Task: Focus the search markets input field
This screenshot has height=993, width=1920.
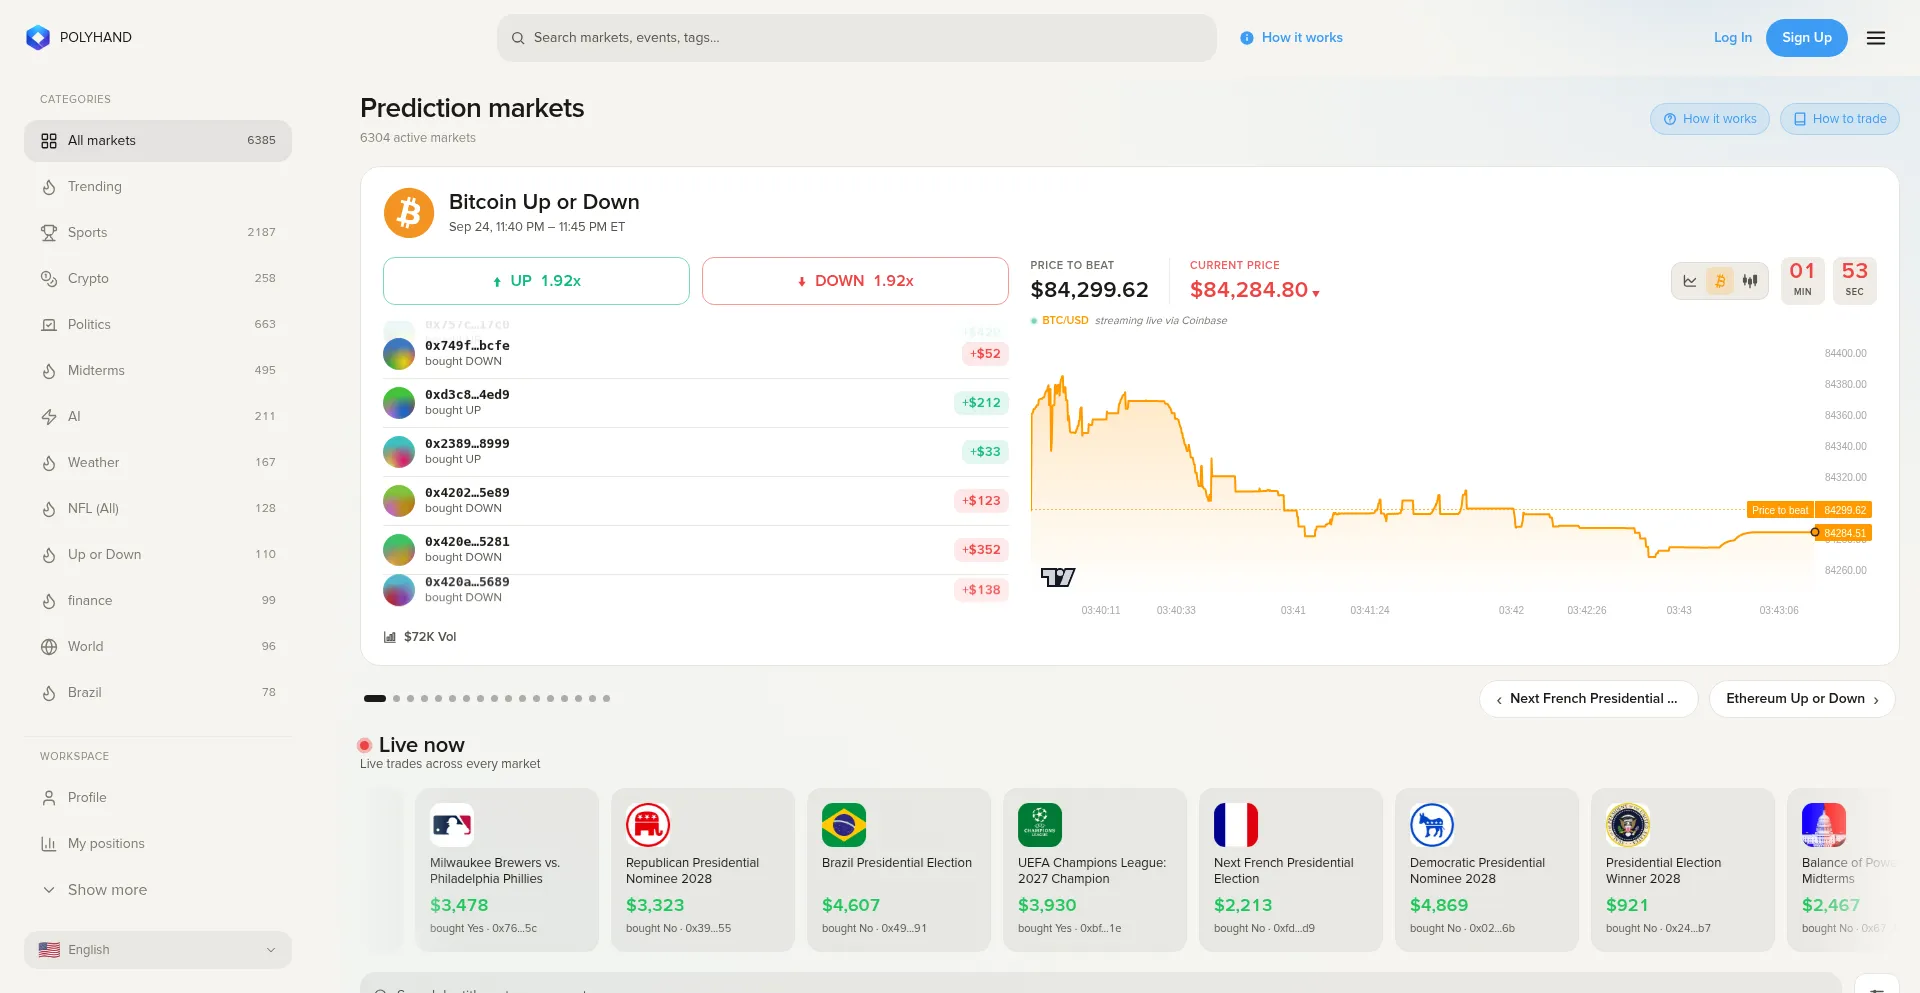Action: coord(857,38)
